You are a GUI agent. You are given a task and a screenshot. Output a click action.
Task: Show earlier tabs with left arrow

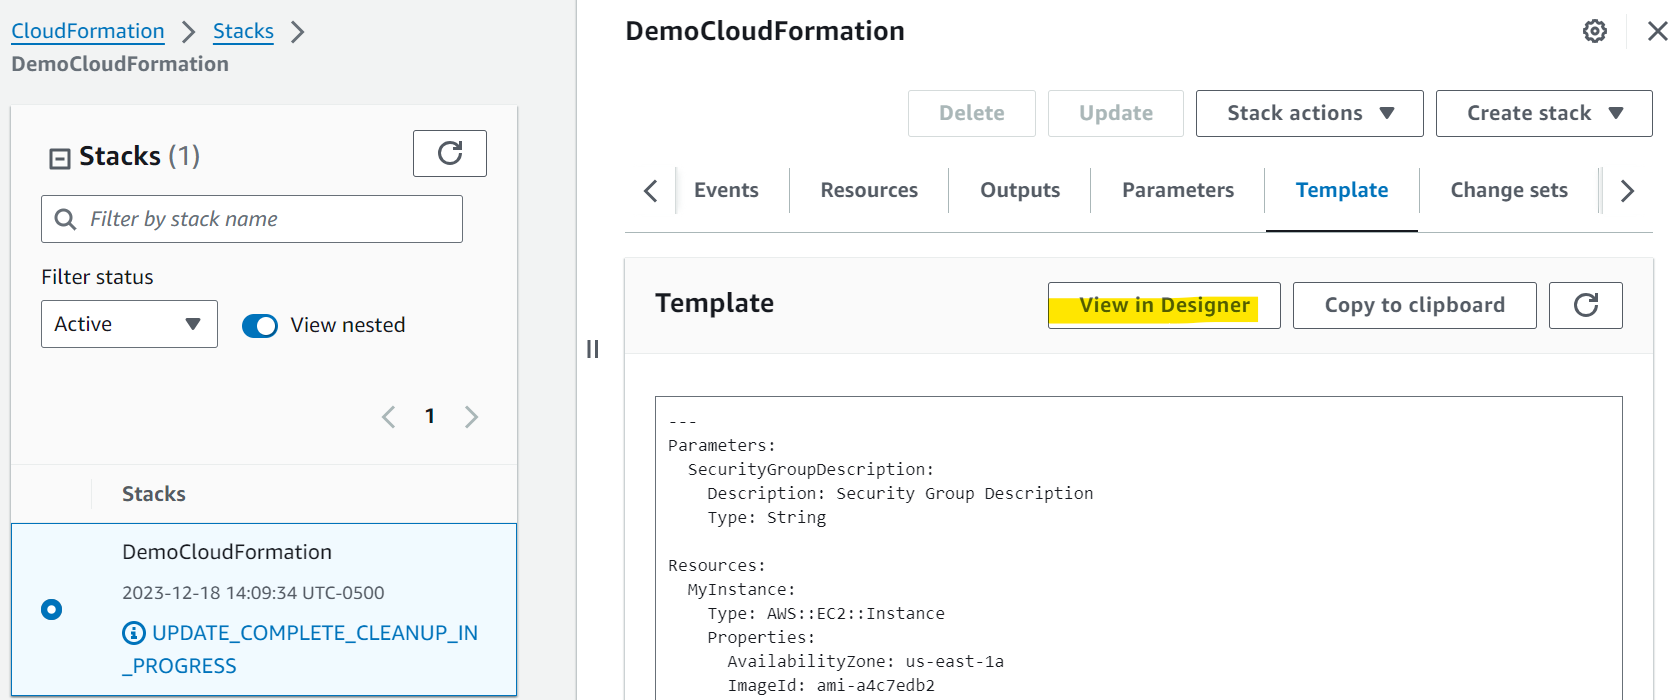pyautogui.click(x=650, y=190)
